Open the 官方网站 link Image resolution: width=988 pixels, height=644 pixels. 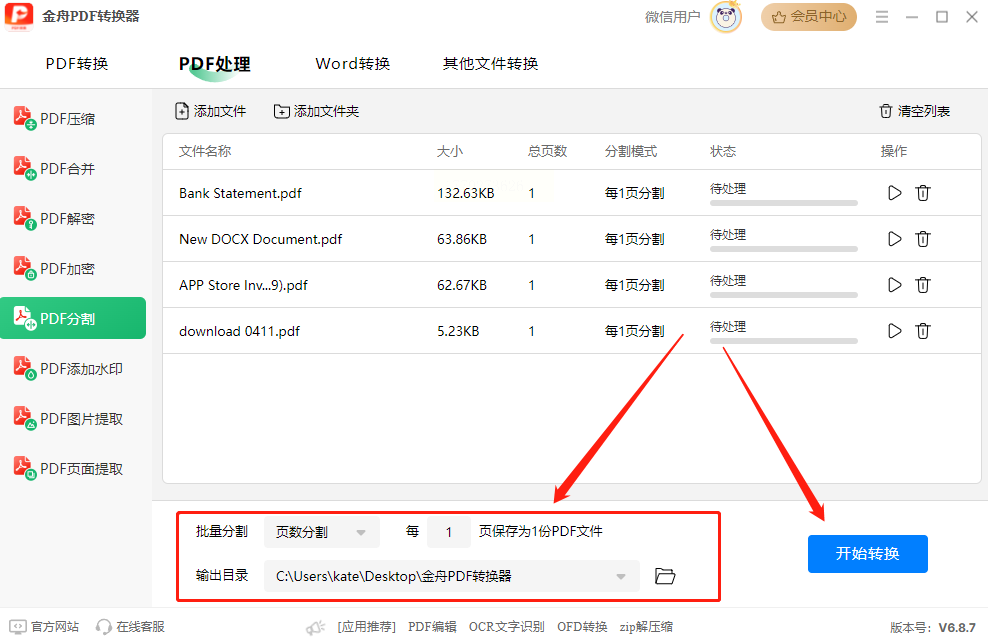pyautogui.click(x=44, y=627)
